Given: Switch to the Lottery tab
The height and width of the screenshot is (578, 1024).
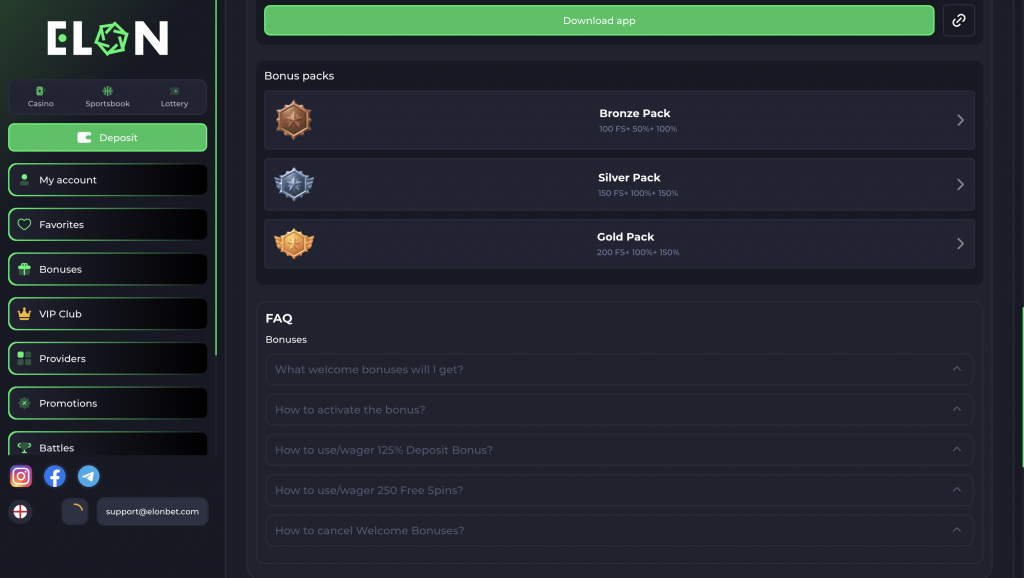Looking at the screenshot, I should coord(174,97).
